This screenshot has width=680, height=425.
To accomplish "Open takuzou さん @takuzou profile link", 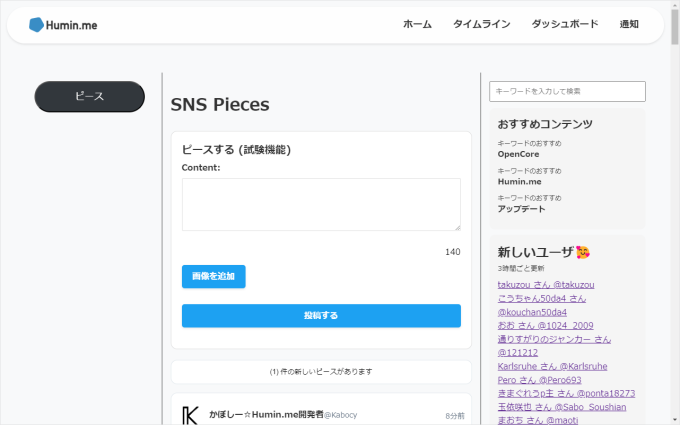I will pyautogui.click(x=546, y=285).
